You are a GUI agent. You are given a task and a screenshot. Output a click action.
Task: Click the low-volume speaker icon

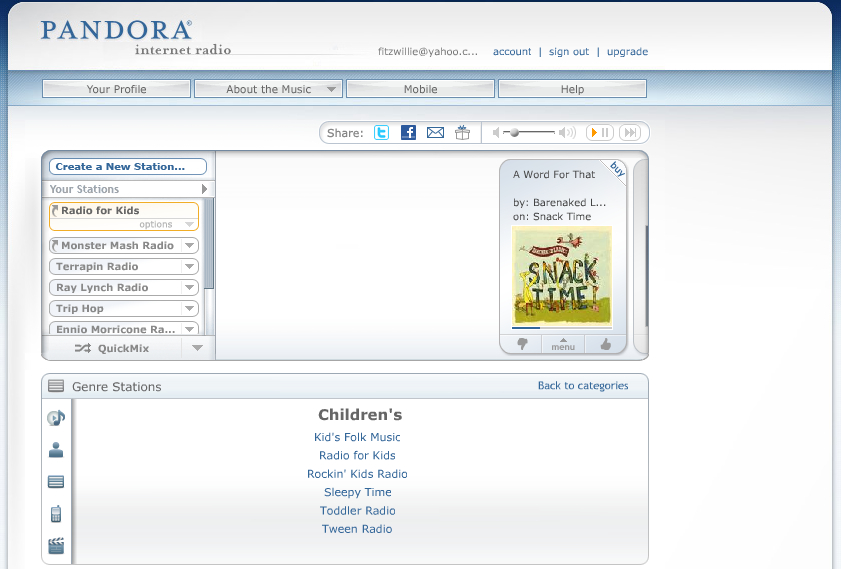(496, 132)
